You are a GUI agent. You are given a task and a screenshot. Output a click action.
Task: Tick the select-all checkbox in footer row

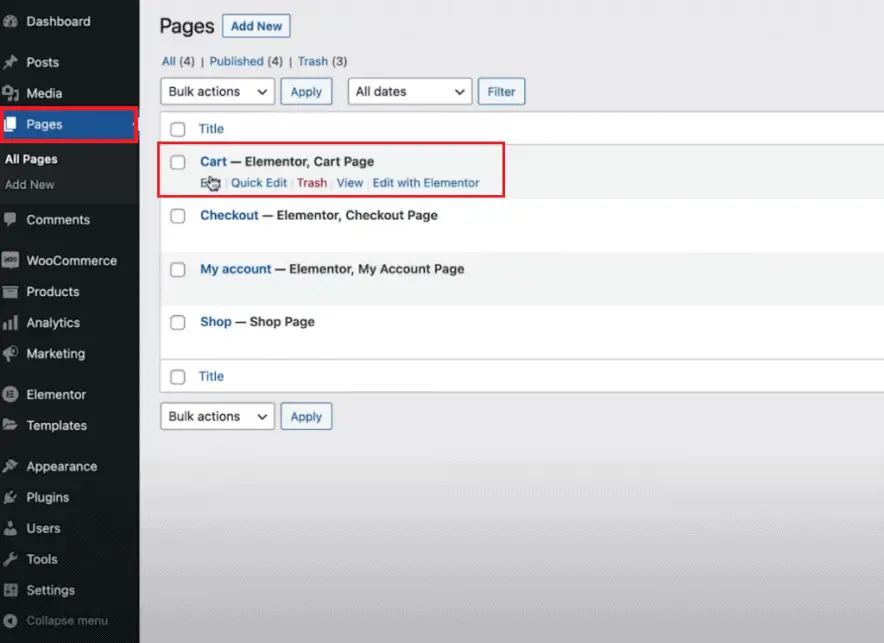pyautogui.click(x=178, y=376)
